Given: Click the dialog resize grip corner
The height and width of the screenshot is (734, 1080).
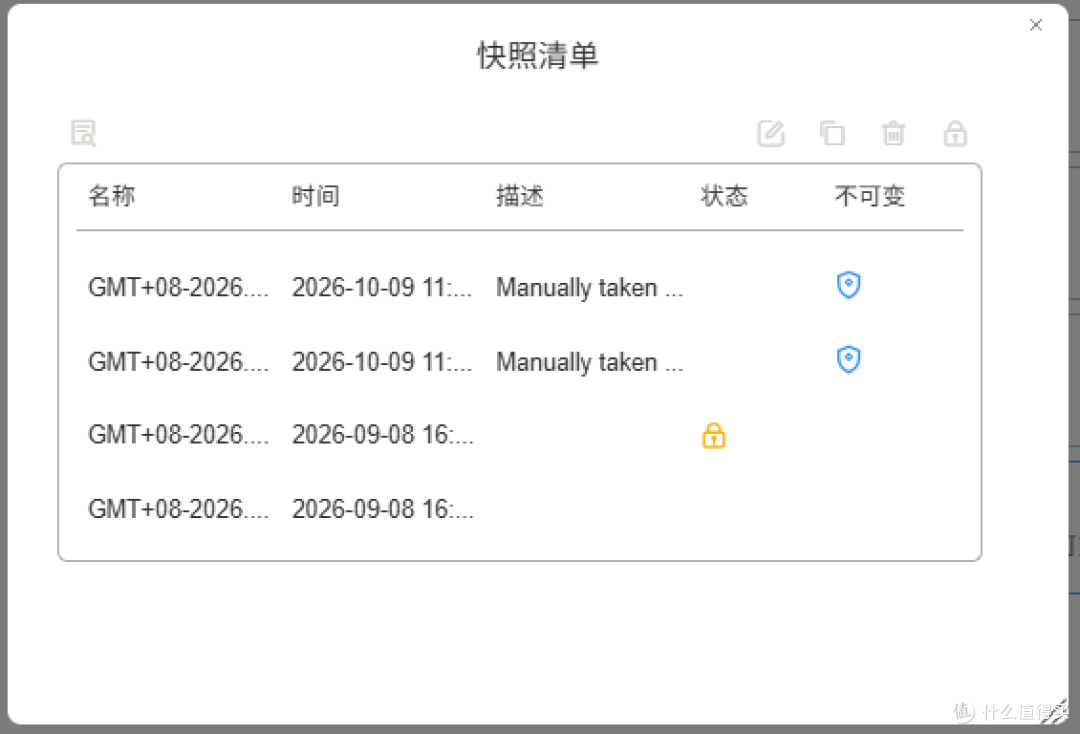Looking at the screenshot, I should tap(1057, 713).
